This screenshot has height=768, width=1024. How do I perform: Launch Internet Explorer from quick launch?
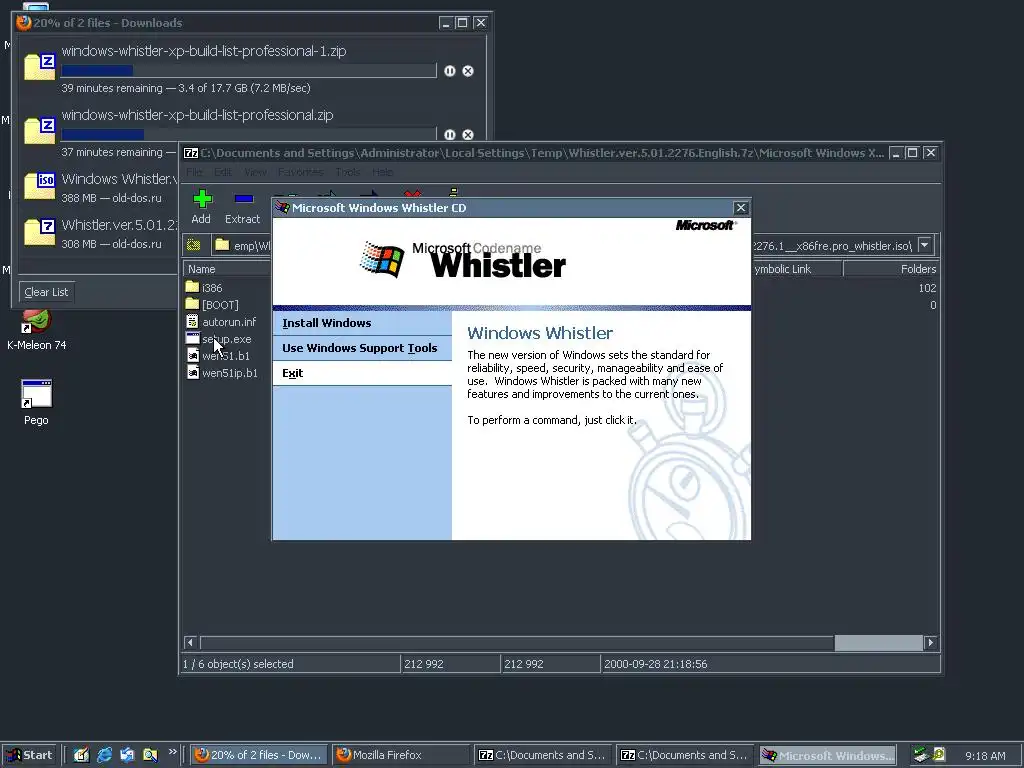104,755
